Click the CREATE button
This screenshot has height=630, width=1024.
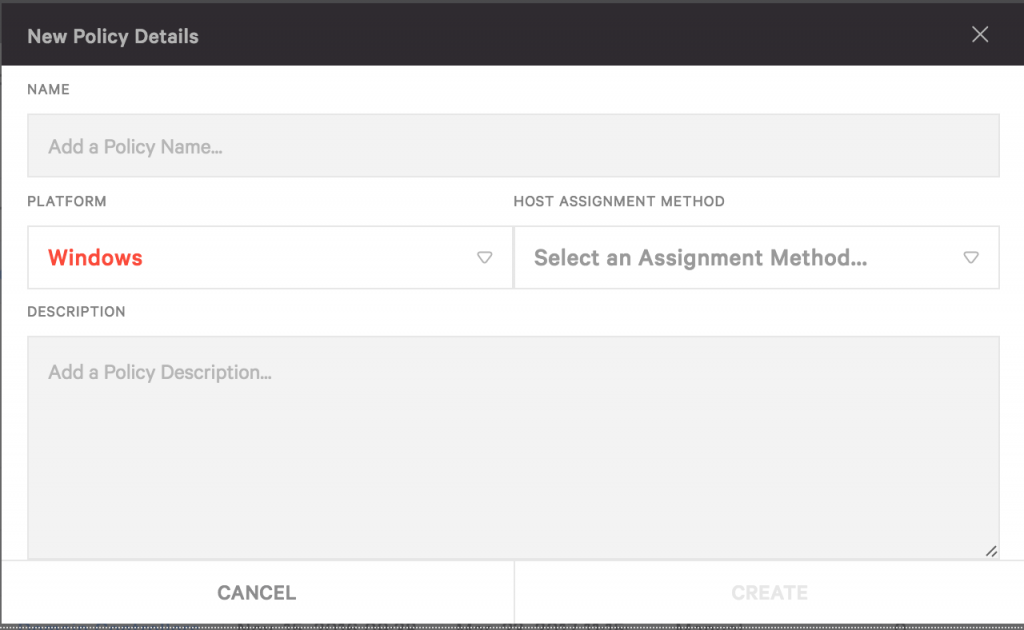point(769,592)
